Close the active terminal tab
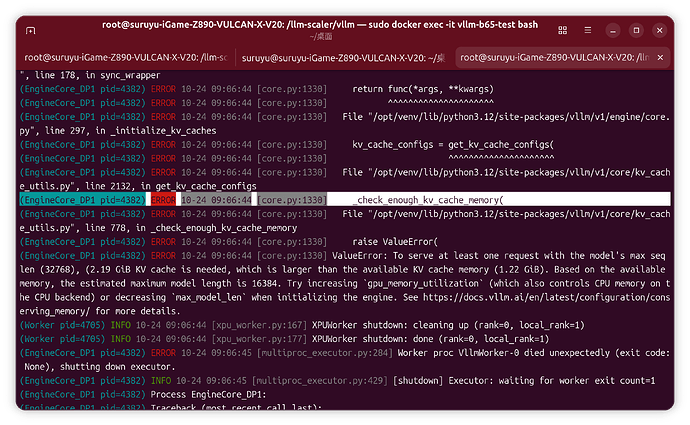 point(660,58)
